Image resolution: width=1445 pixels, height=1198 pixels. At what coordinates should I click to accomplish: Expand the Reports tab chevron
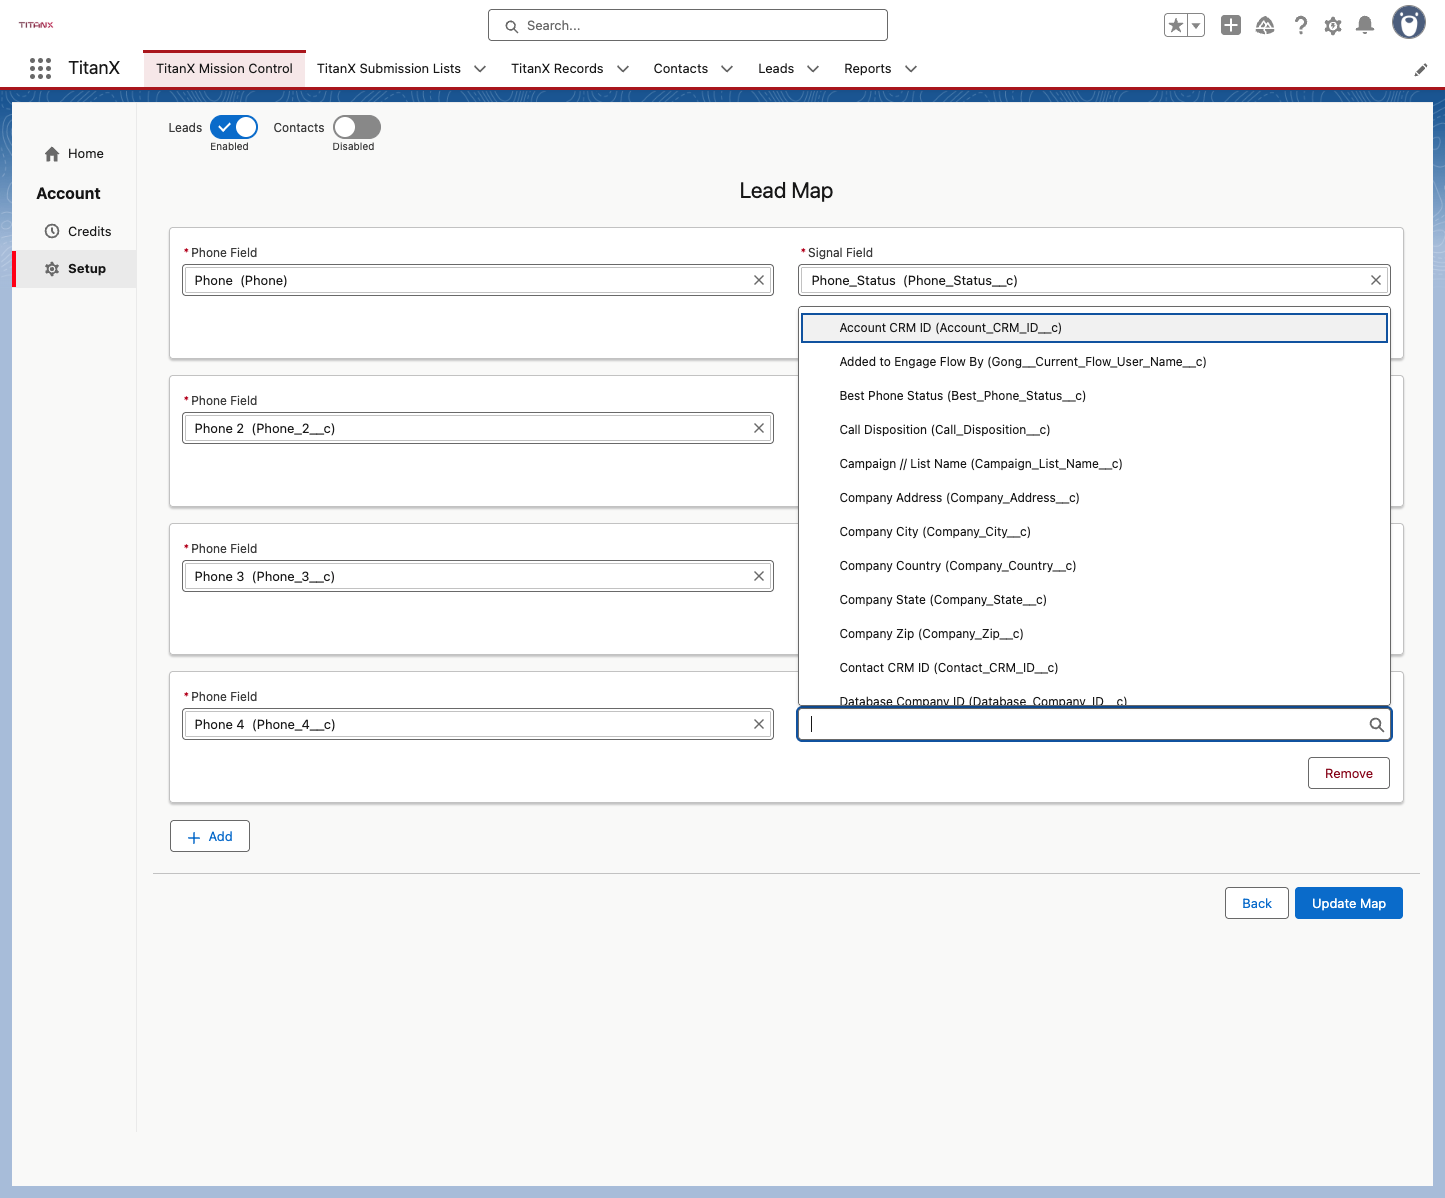point(911,69)
